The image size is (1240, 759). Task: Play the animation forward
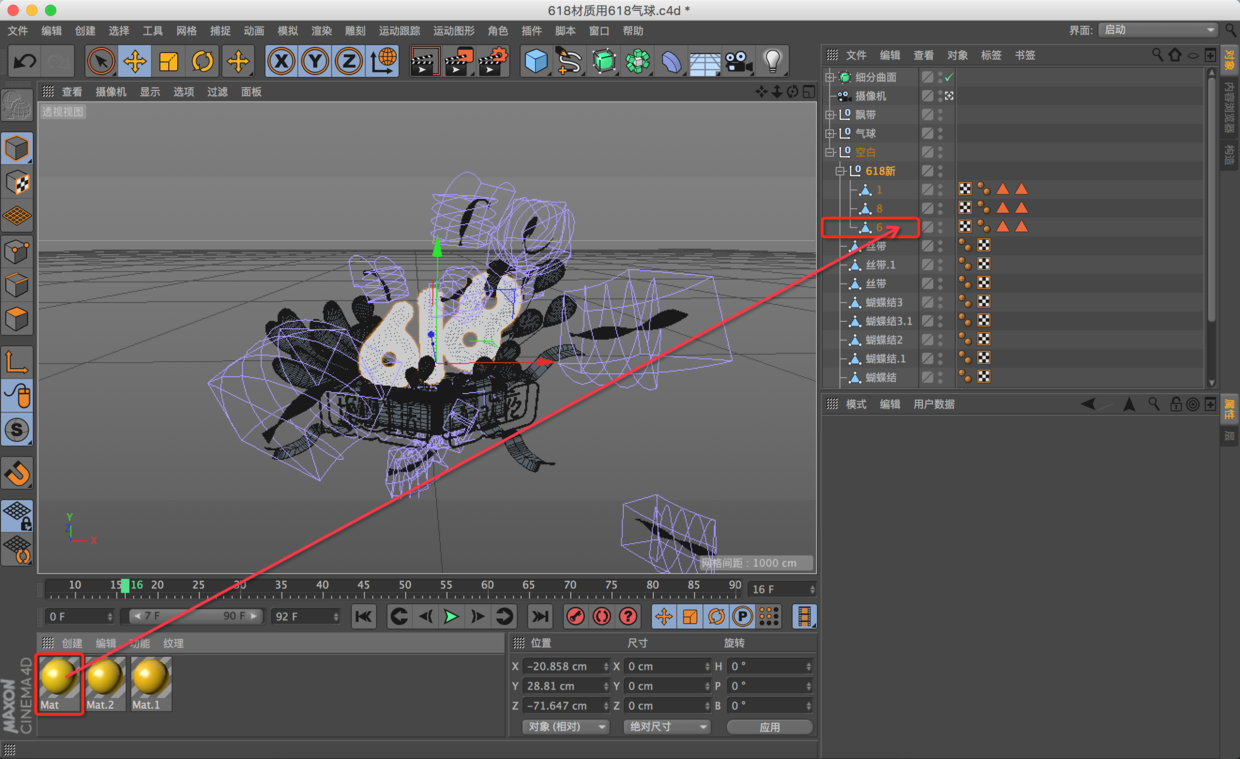(x=452, y=616)
